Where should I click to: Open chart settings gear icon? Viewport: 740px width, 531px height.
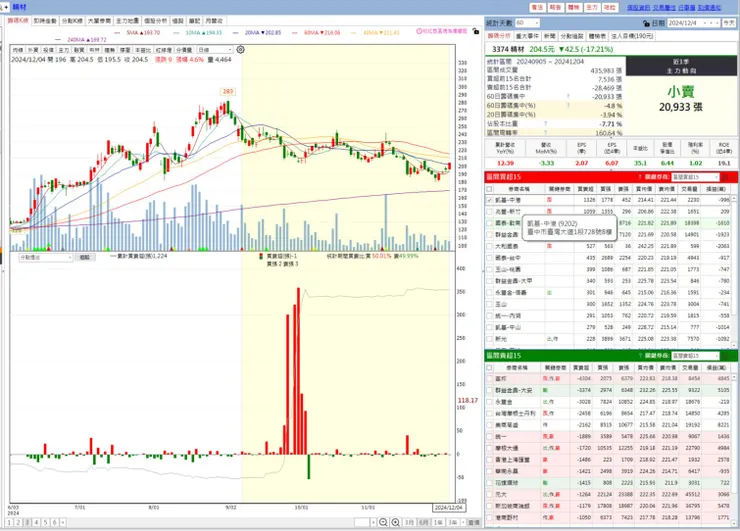[240, 50]
